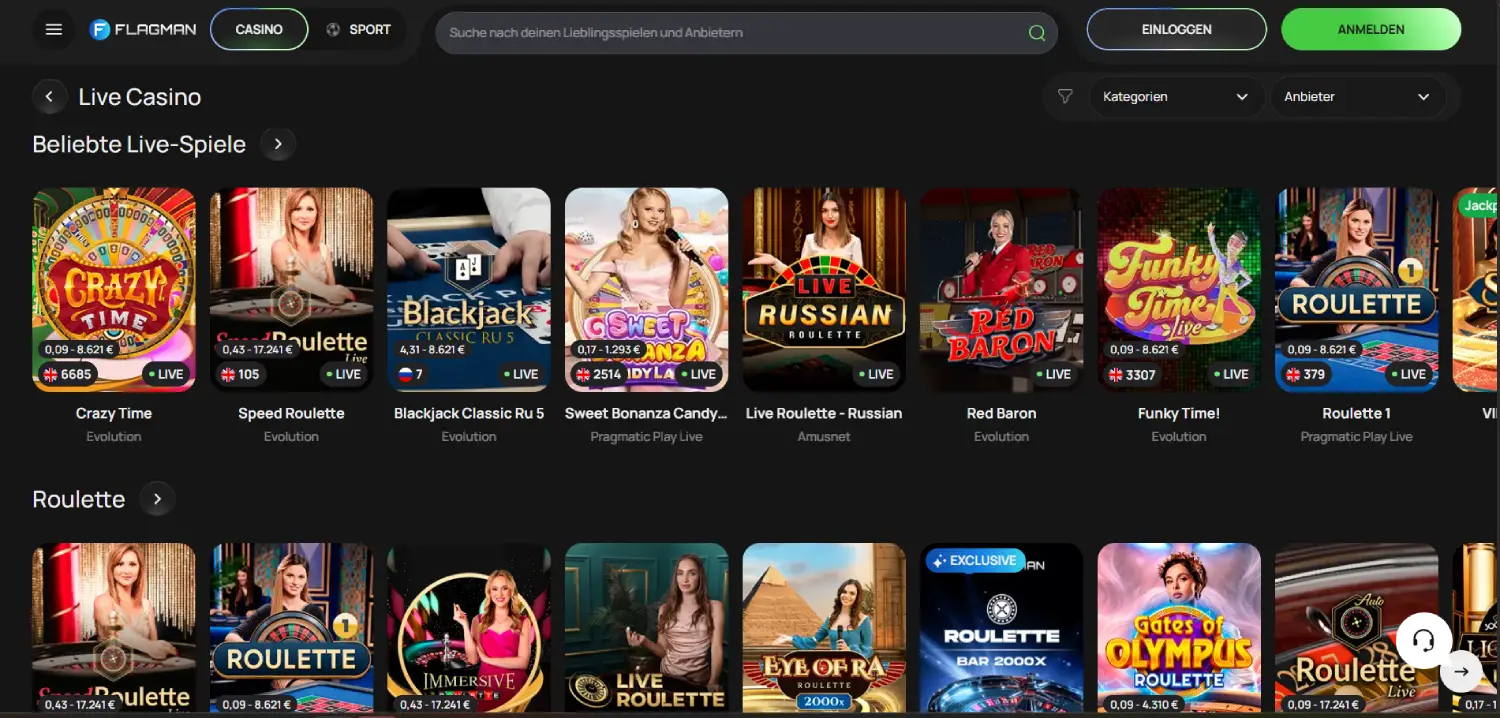Open Live Russian Roulette thumbnail

tap(824, 290)
